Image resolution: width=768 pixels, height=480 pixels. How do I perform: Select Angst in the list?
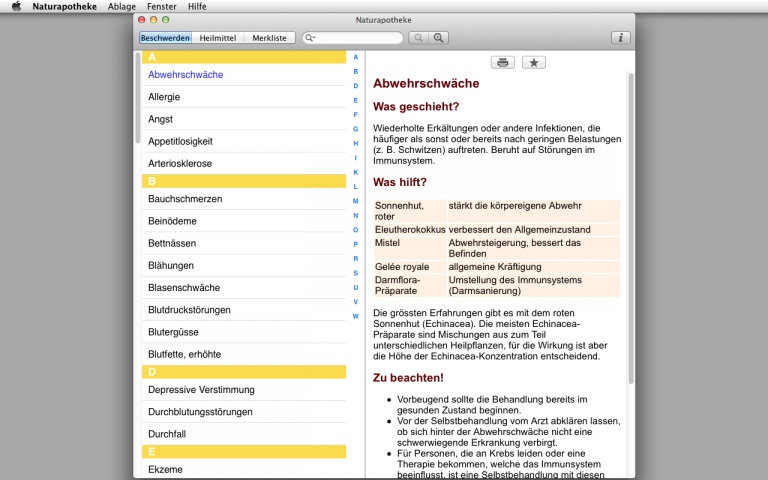tap(244, 119)
